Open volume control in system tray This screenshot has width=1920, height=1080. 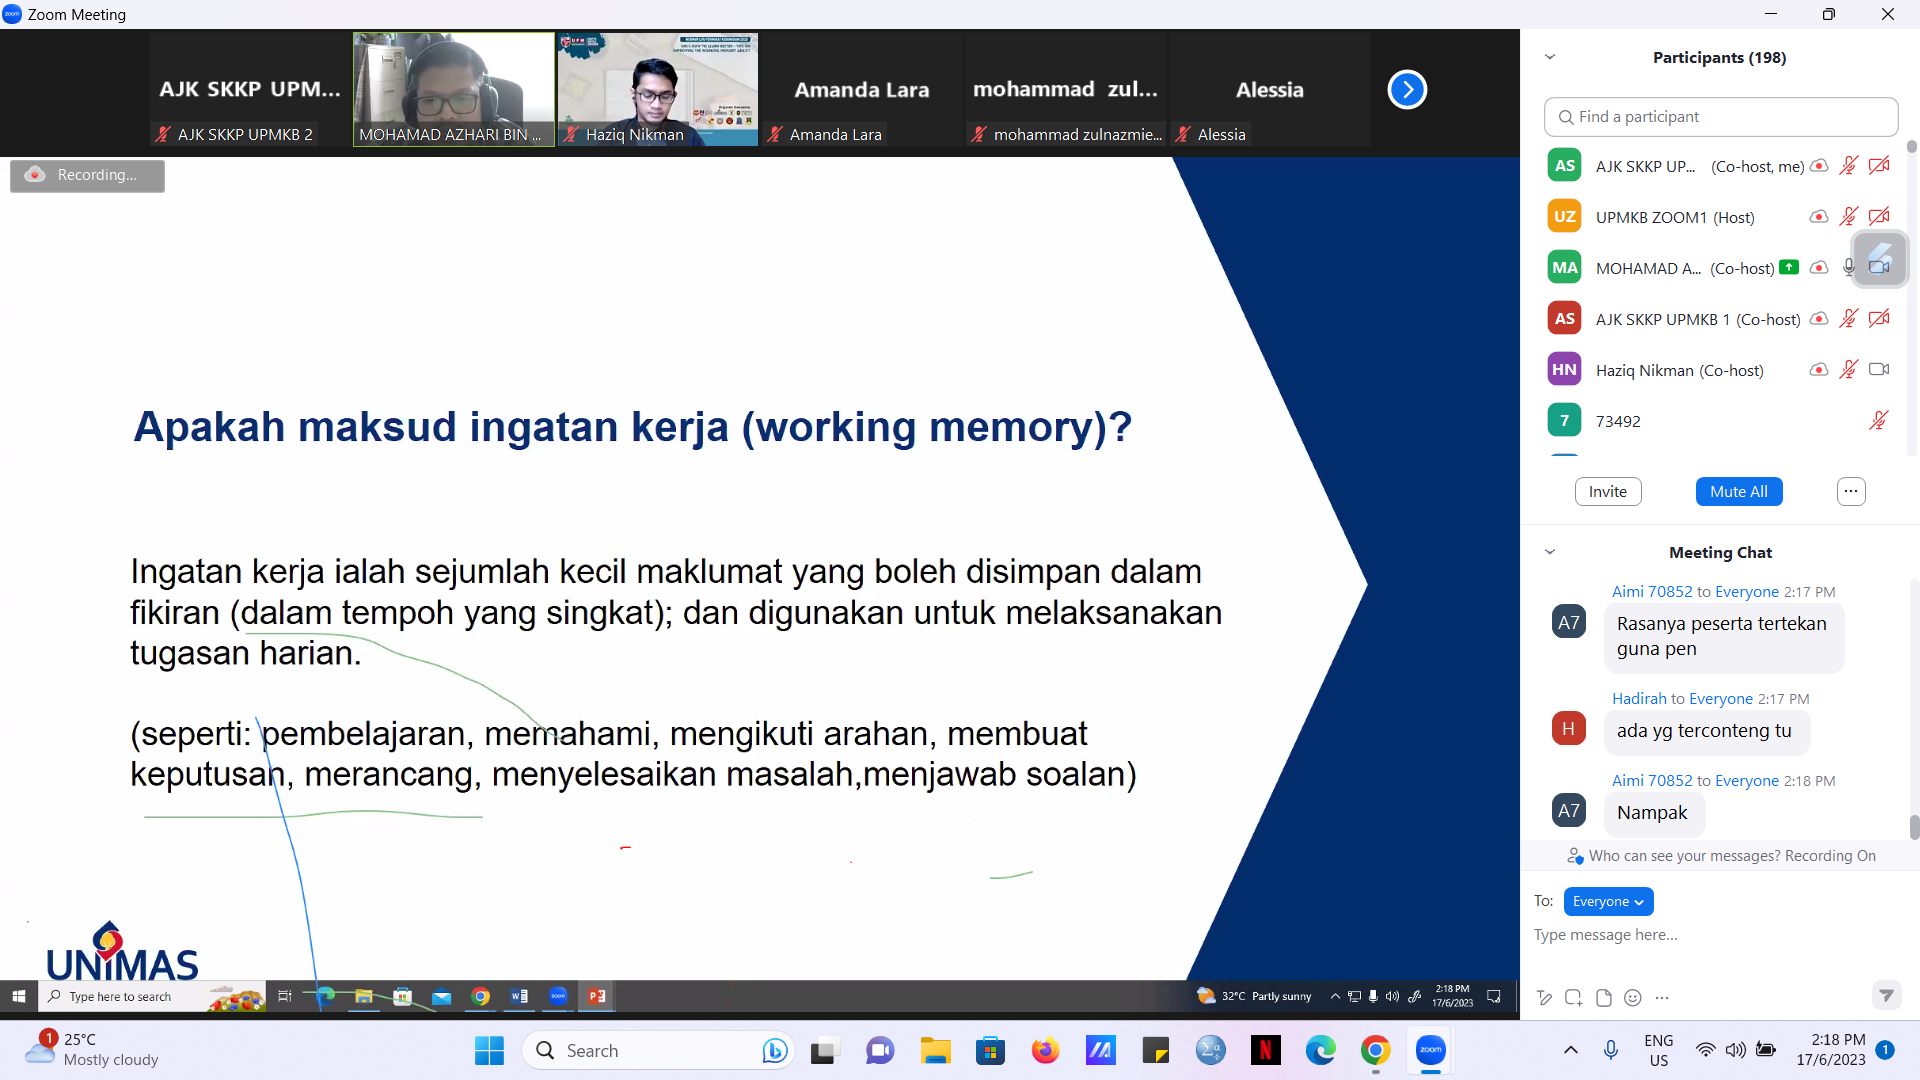[1736, 1050]
